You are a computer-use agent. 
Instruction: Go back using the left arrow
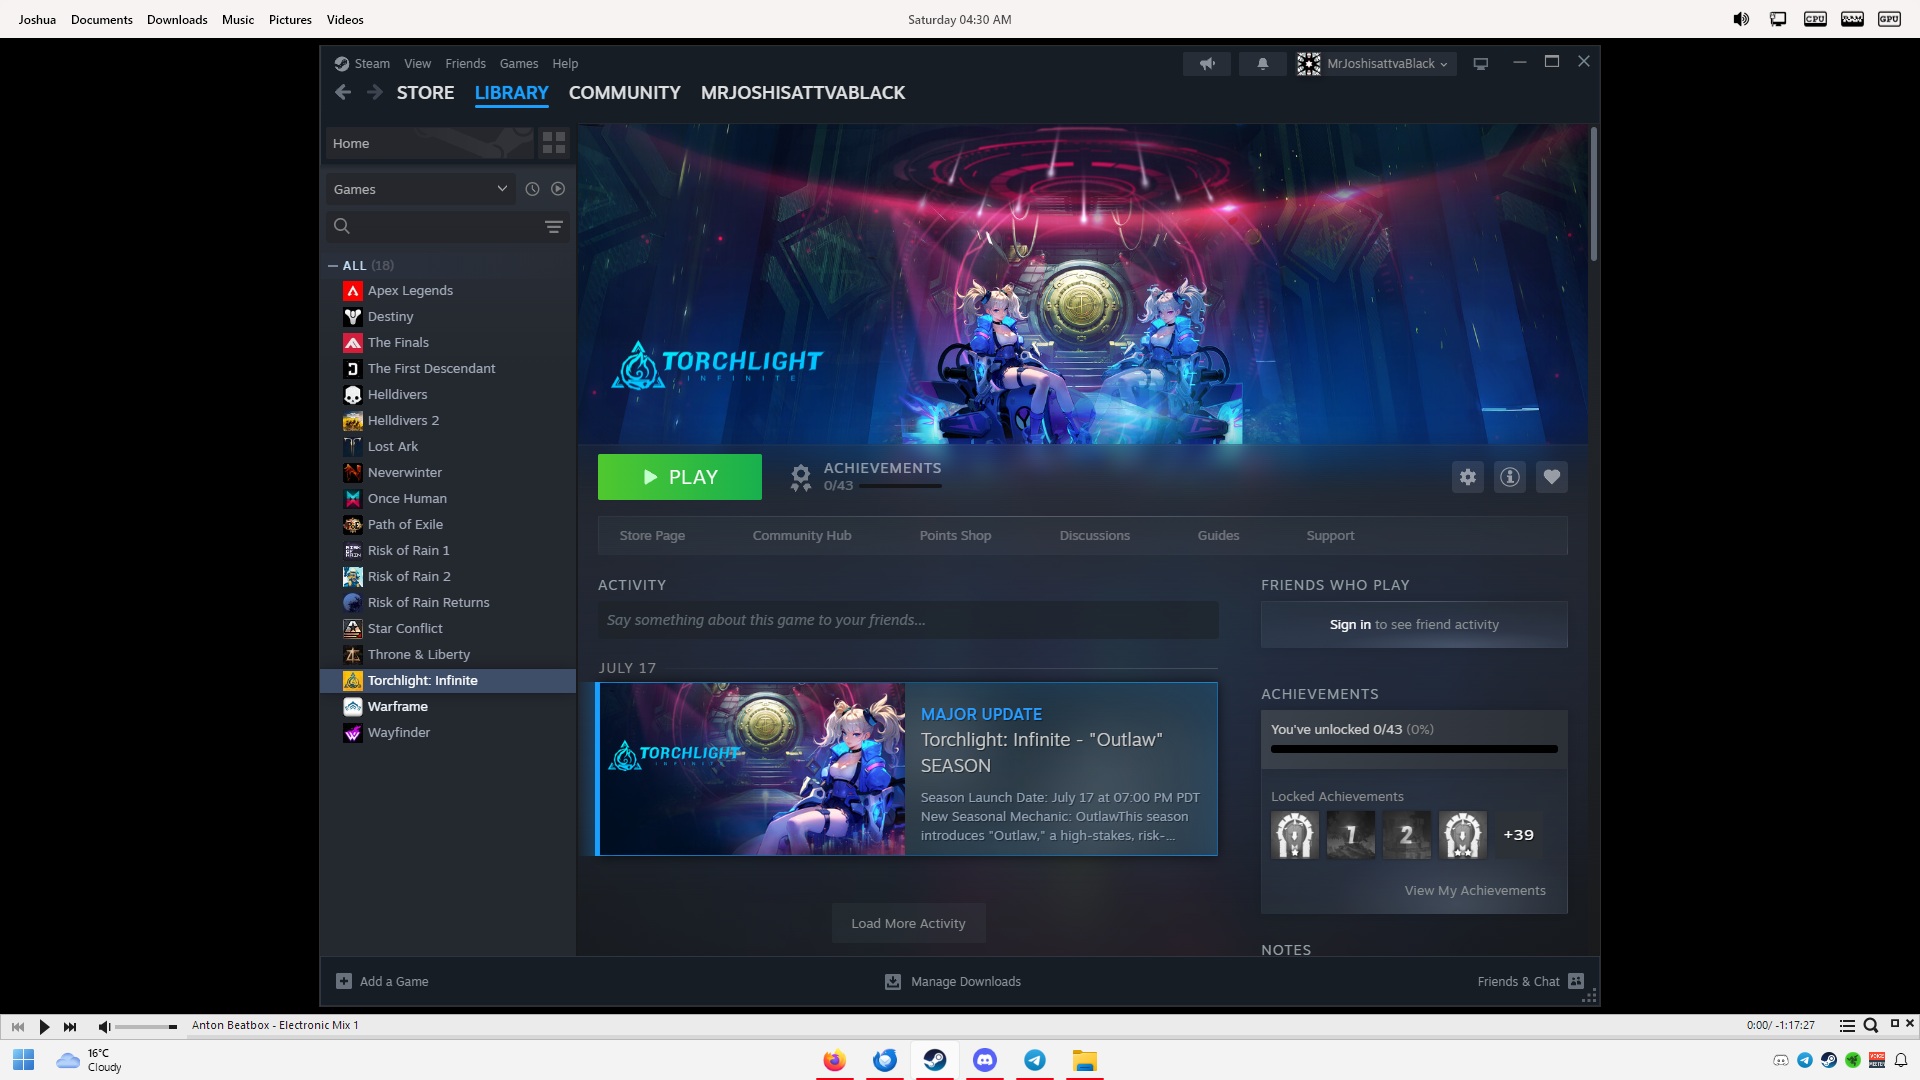tap(343, 92)
